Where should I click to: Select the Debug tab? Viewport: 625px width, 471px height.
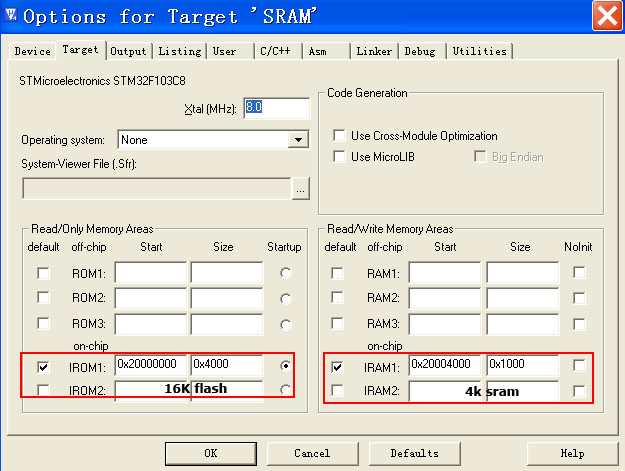point(421,51)
